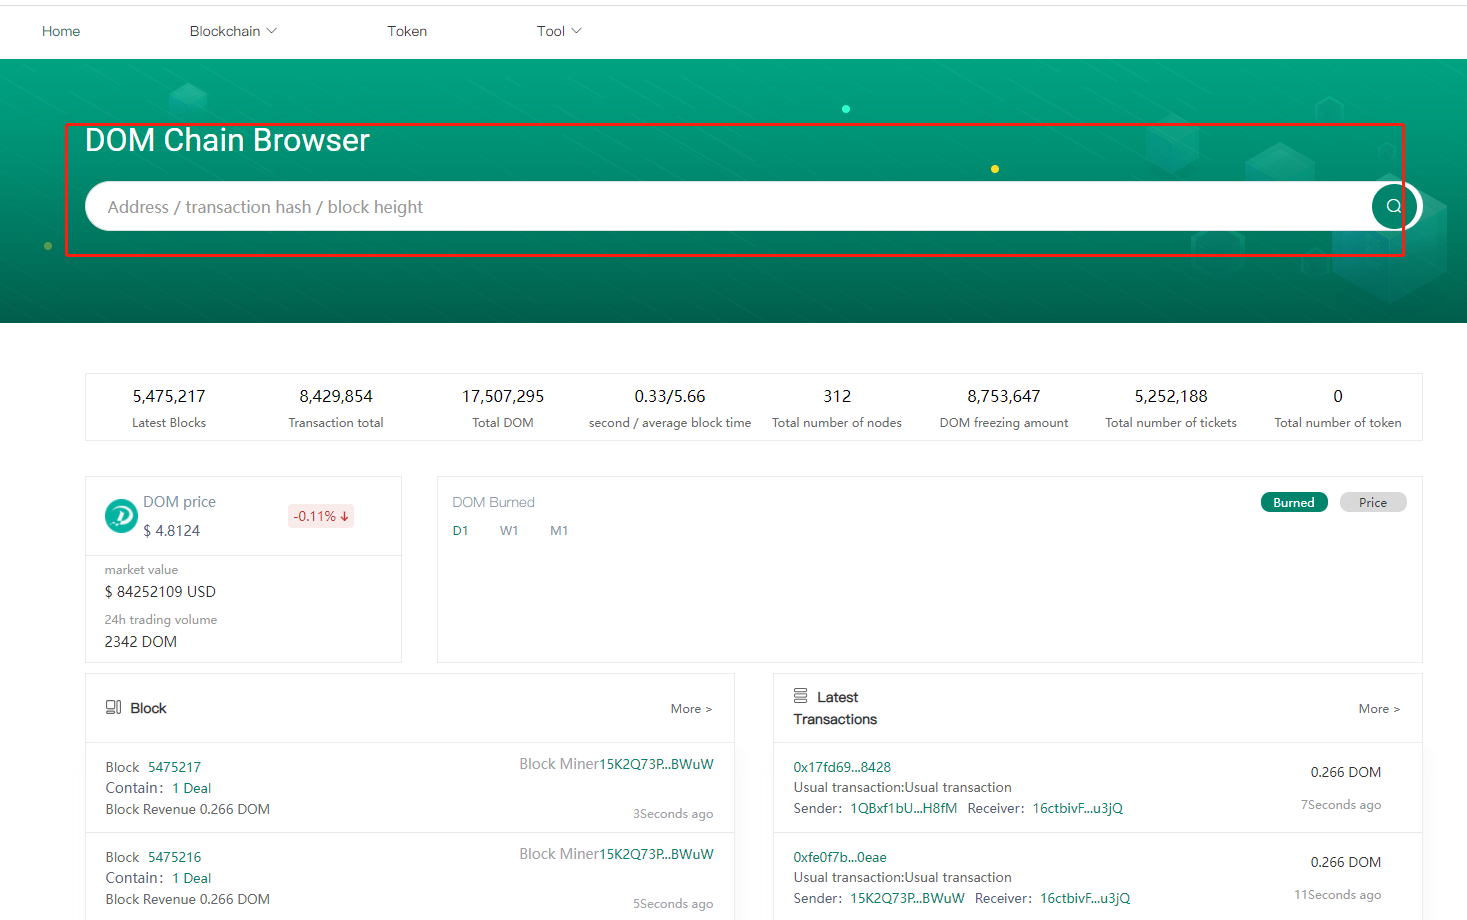The image size is (1467, 920).
Task: Click the Block section list icon
Action: click(x=114, y=707)
